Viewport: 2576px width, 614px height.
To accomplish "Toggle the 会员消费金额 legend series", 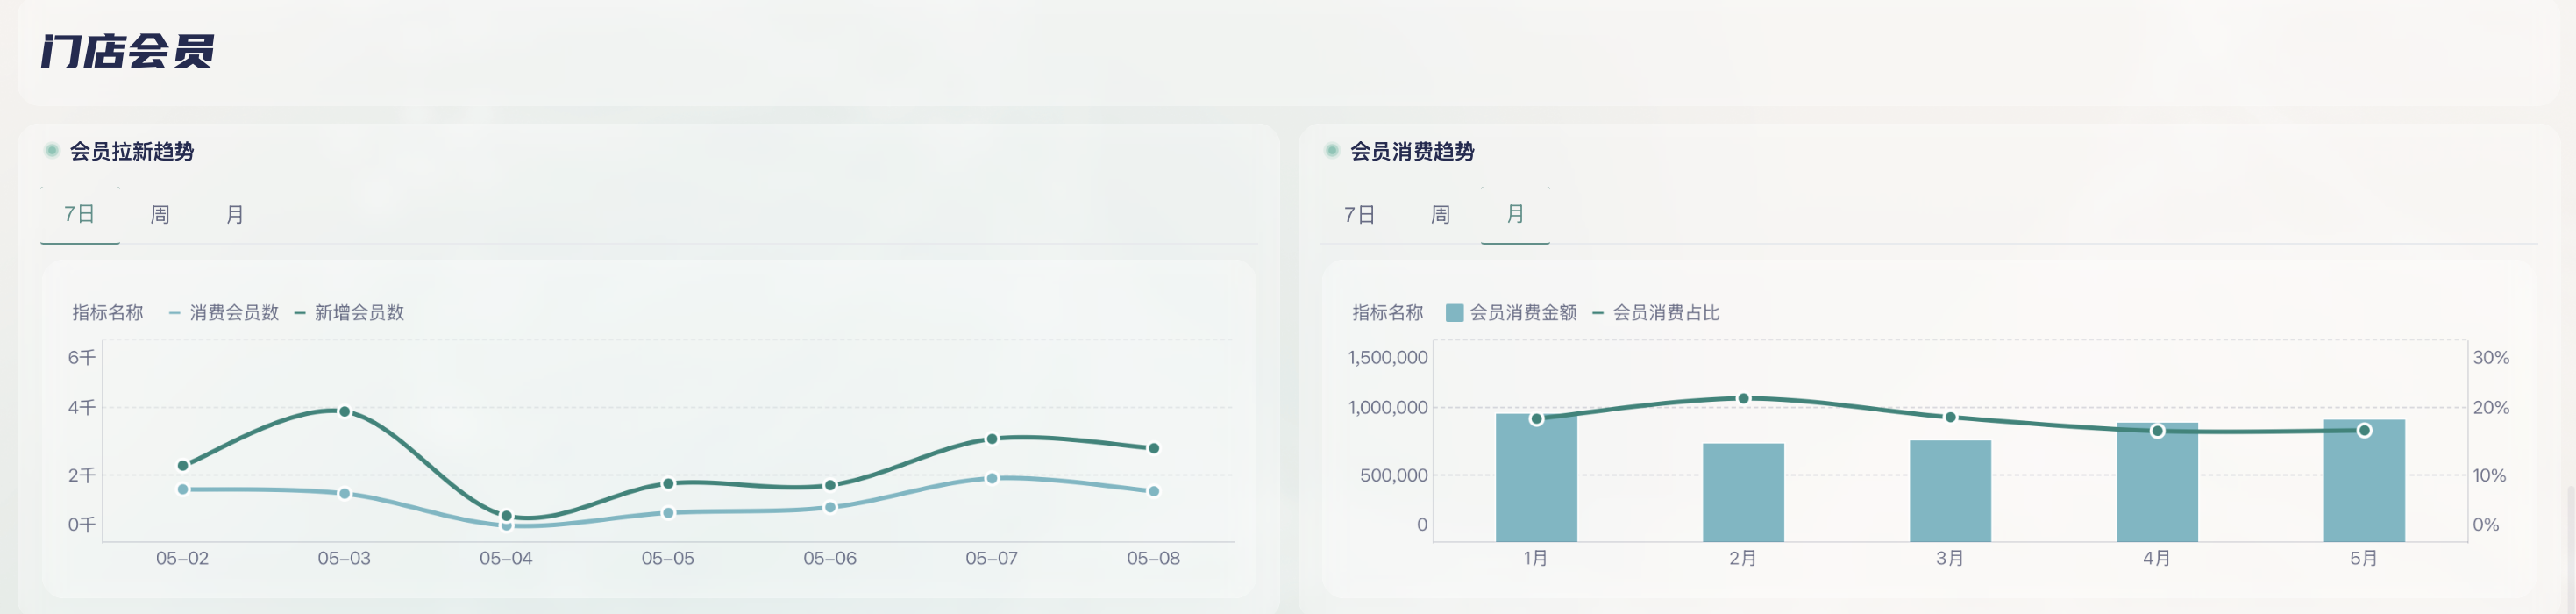I will [1511, 313].
